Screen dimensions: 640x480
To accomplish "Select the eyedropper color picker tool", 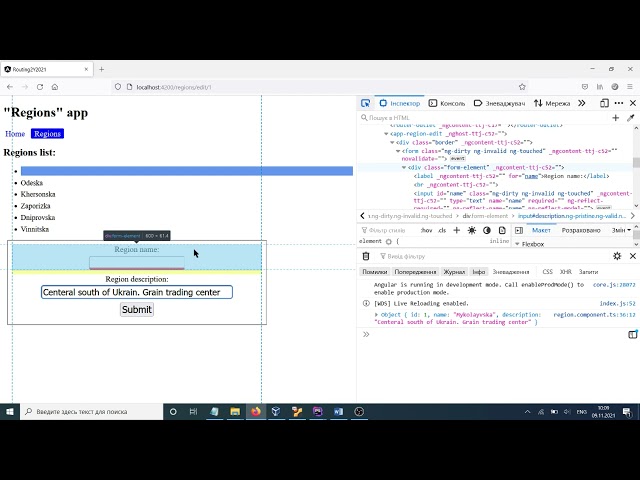I will click(631, 118).
